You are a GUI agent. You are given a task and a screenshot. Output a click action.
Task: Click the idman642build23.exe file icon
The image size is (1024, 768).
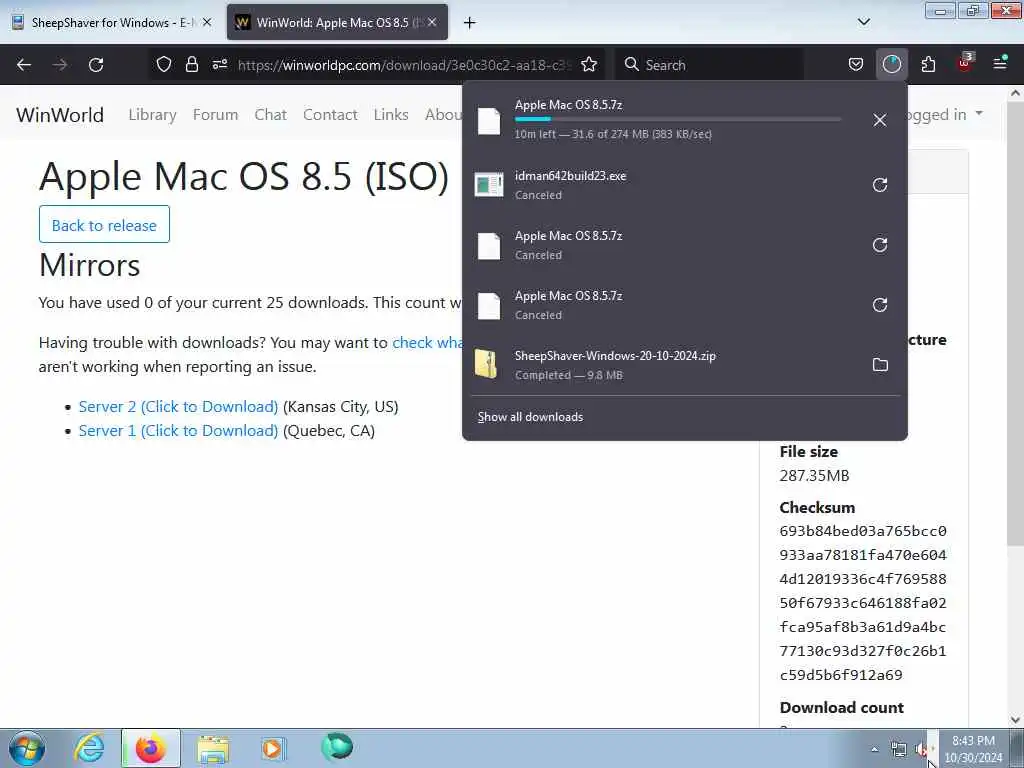[x=488, y=185]
